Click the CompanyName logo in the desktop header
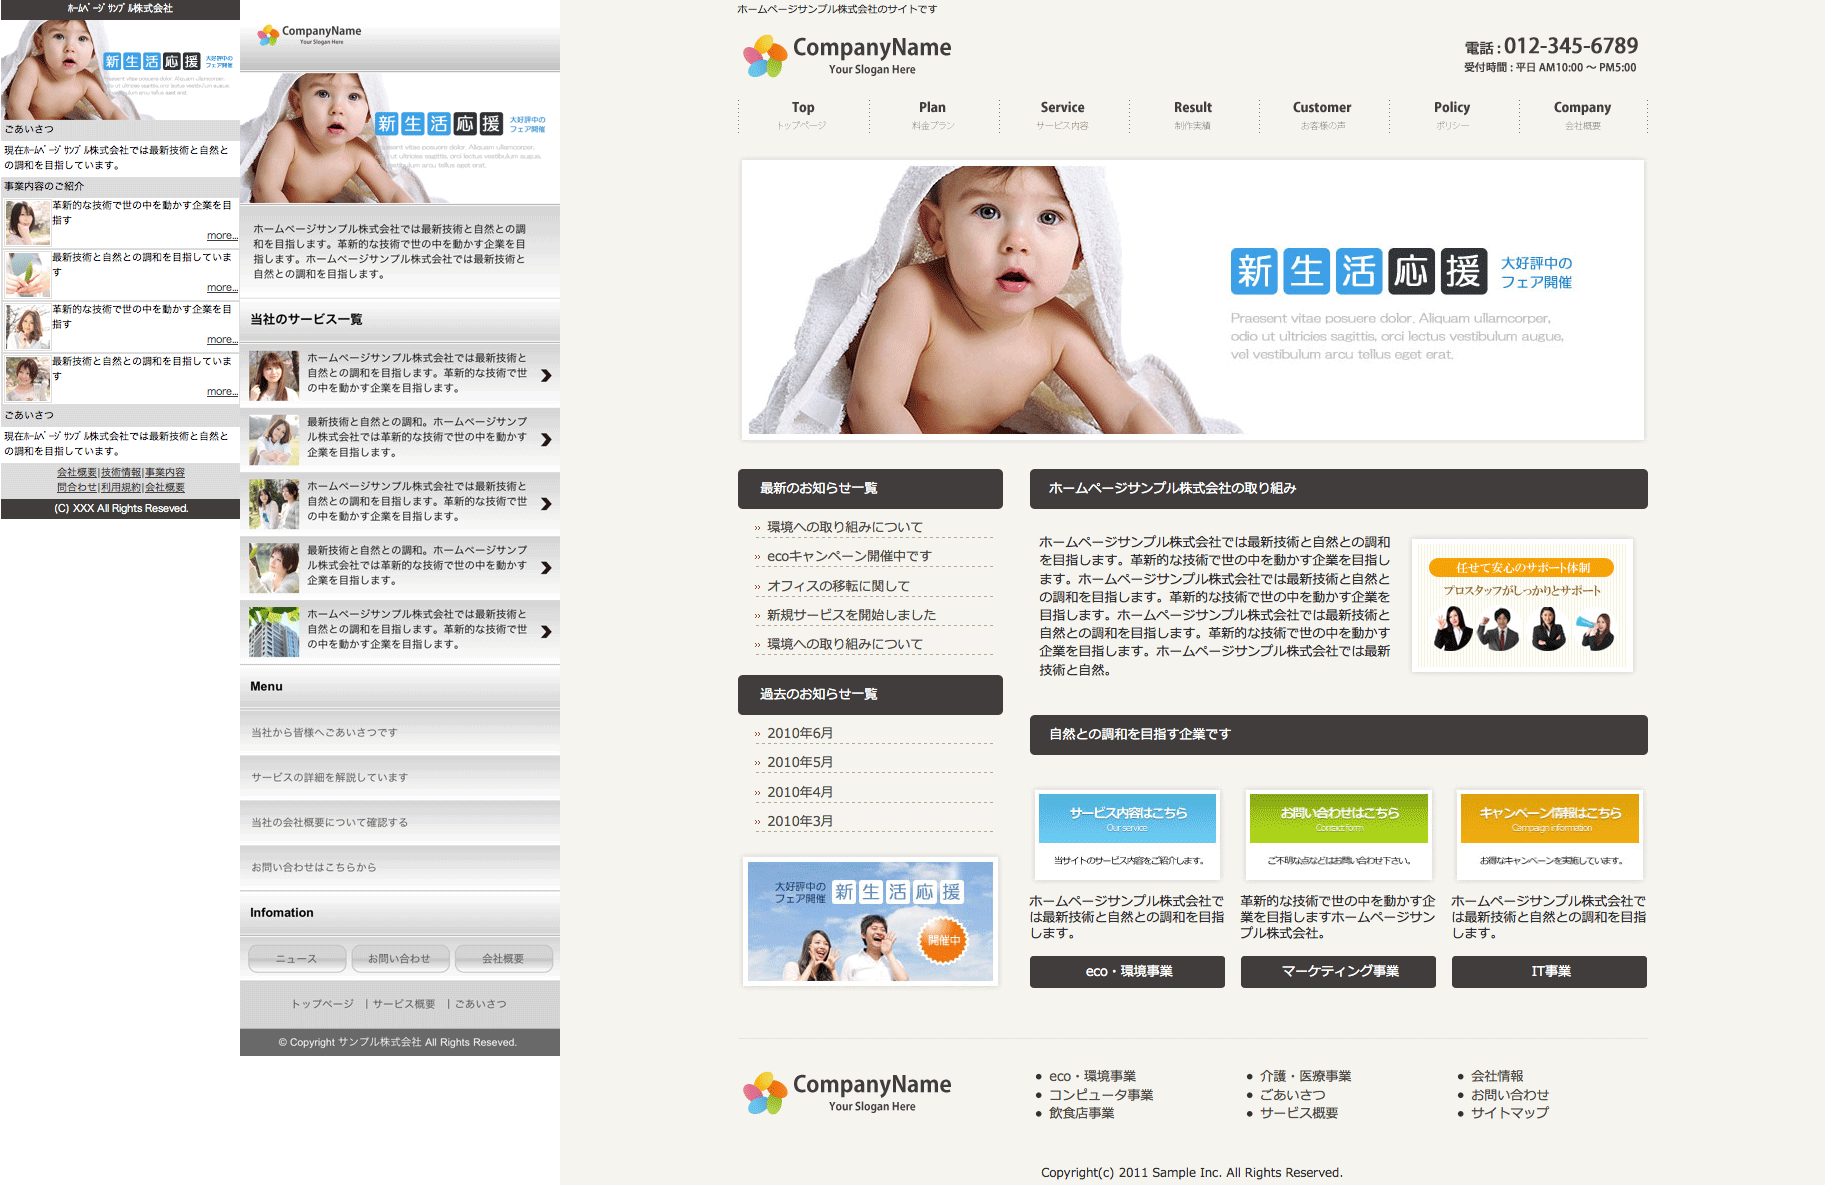The image size is (1825, 1185). click(x=847, y=56)
